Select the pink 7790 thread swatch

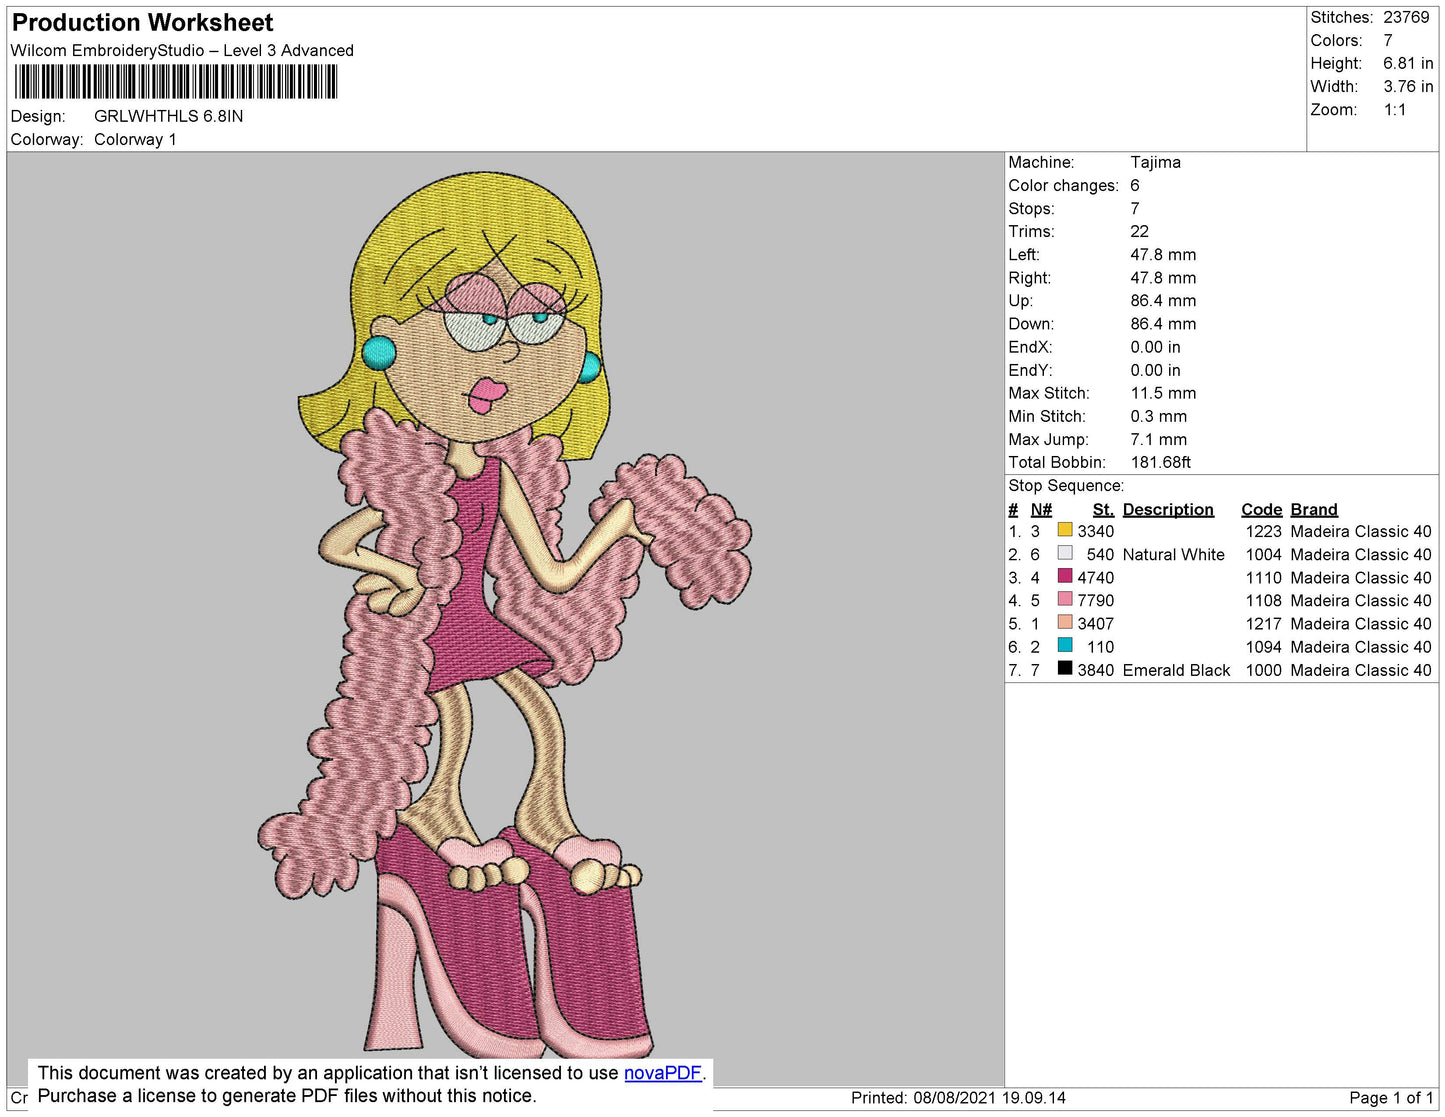pyautogui.click(x=1065, y=599)
